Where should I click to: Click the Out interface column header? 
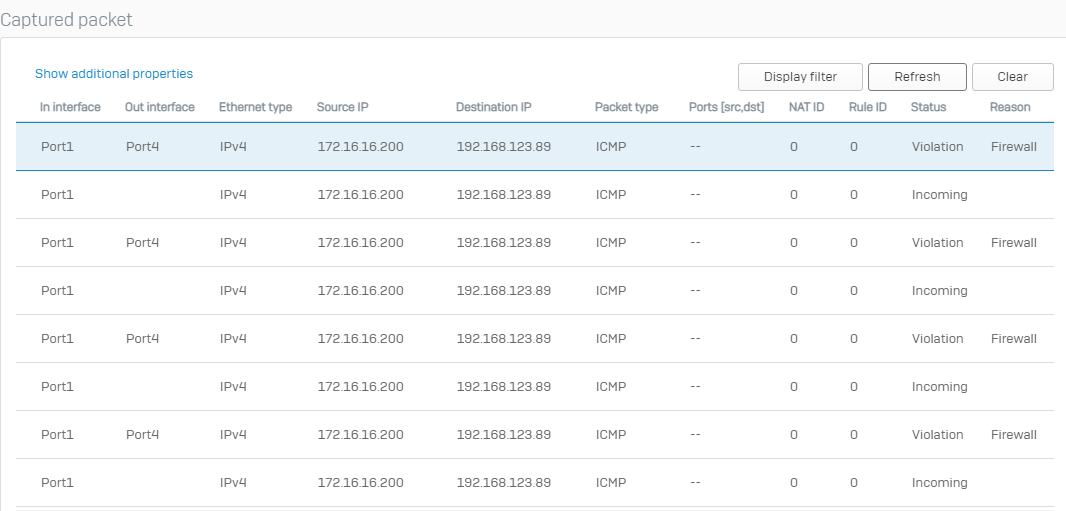[160, 107]
